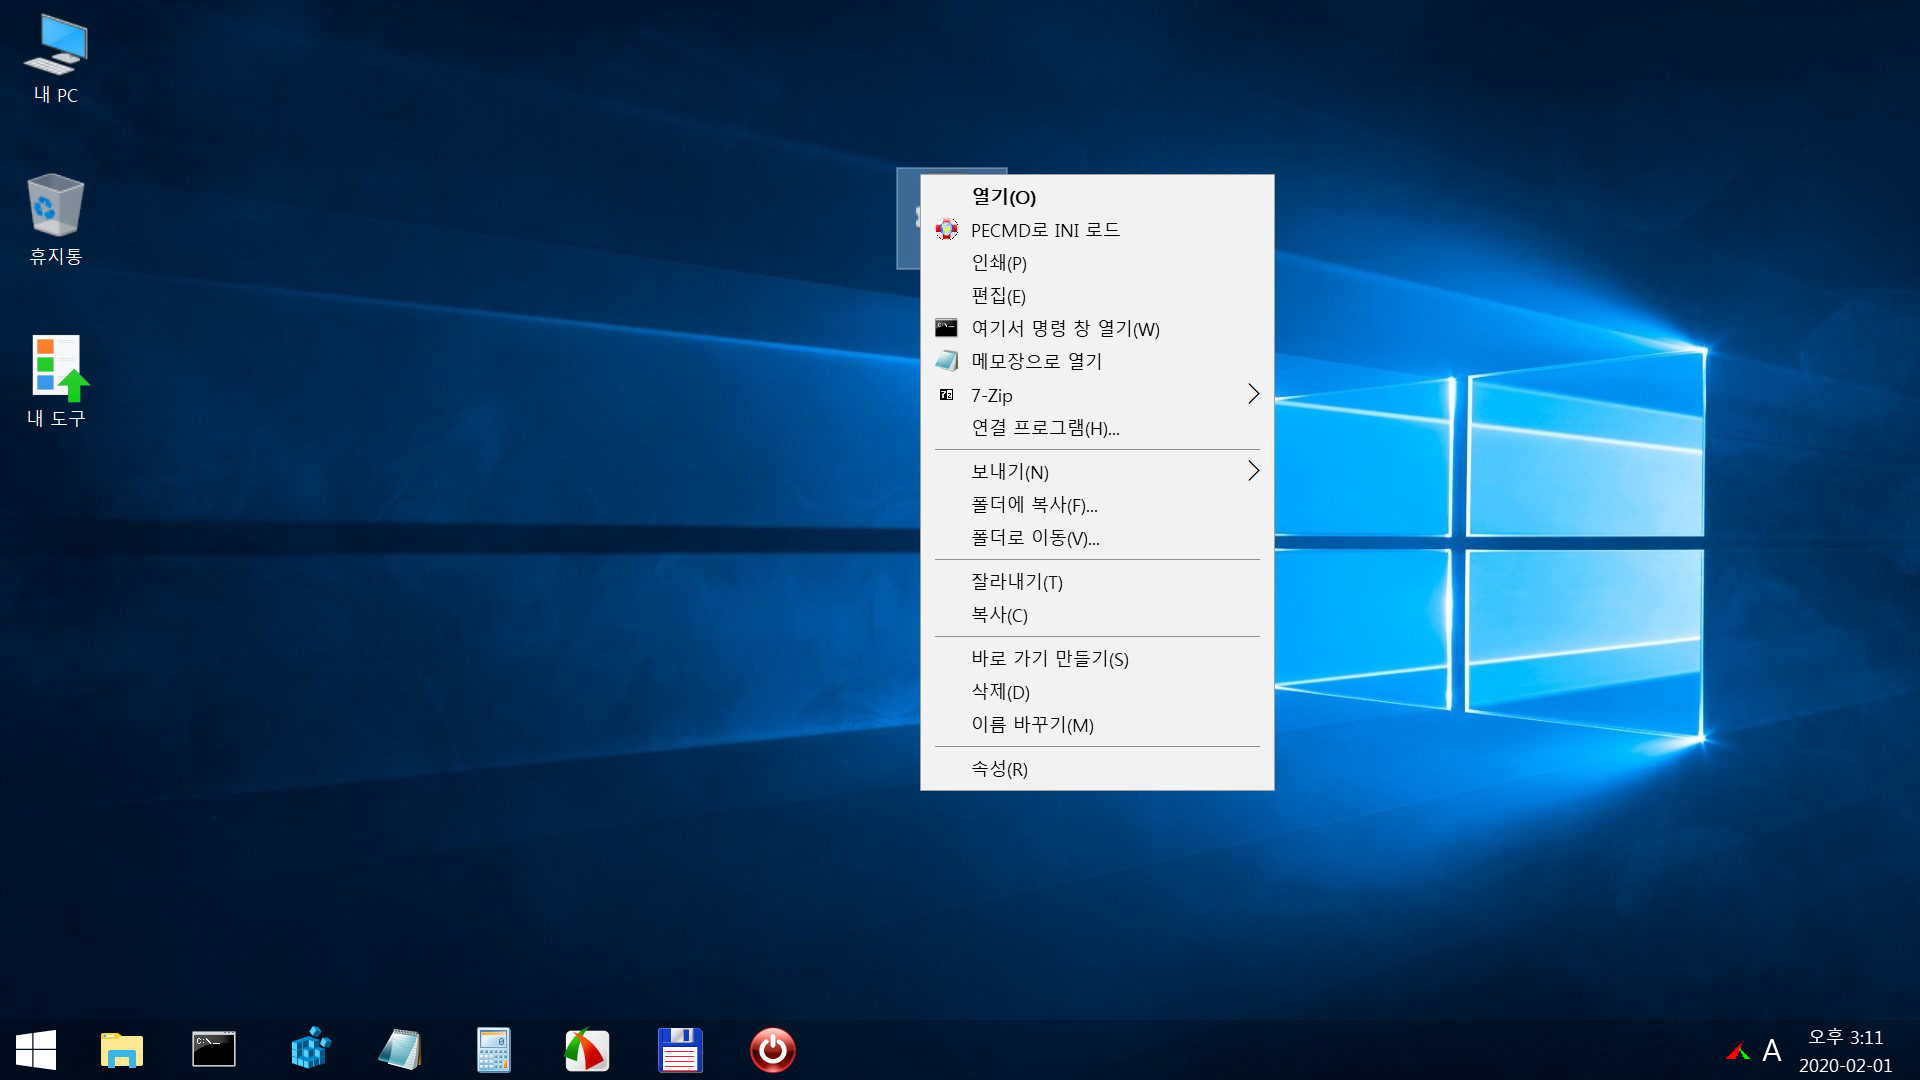Screen dimensions: 1920x1080
Task: Choose 바로 가기 만들기(S)
Action: pos(1097,659)
